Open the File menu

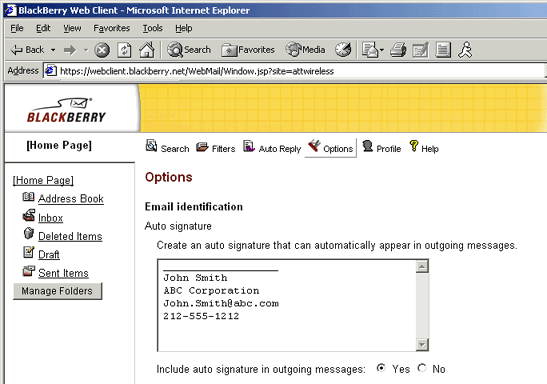pos(17,28)
